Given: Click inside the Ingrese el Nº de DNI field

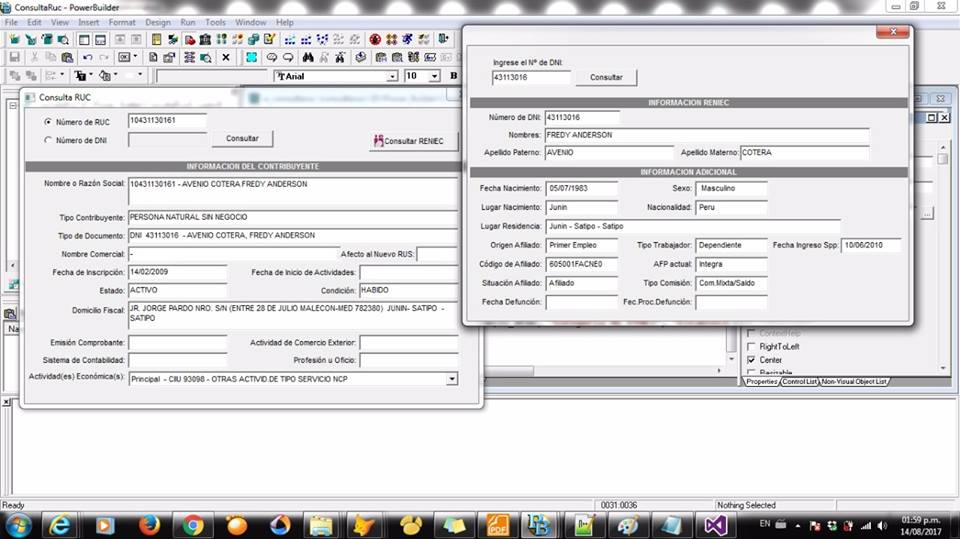Looking at the screenshot, I should 531,77.
